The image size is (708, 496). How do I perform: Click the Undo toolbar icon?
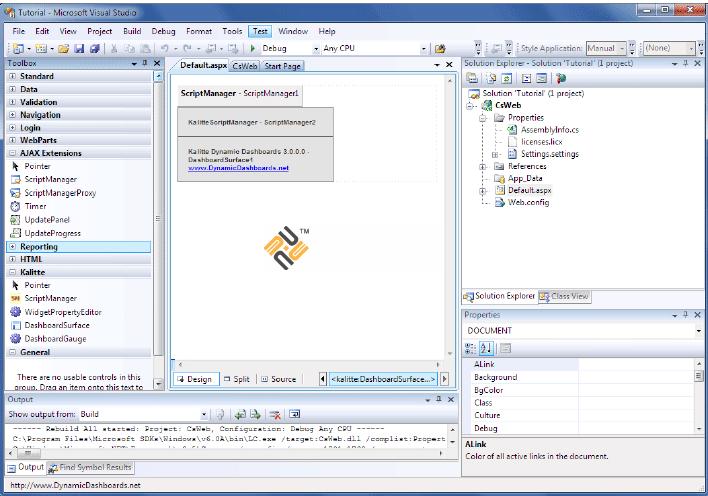[x=164, y=48]
